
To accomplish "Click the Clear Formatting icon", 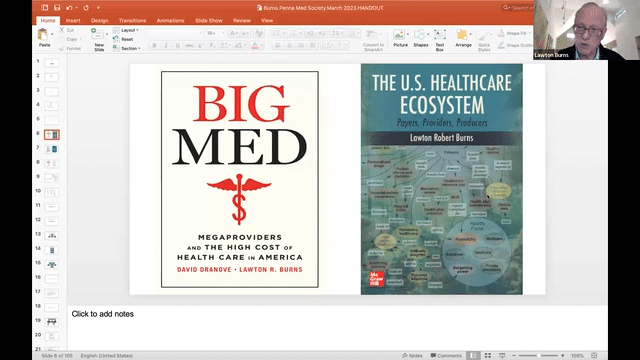I will point(258,33).
